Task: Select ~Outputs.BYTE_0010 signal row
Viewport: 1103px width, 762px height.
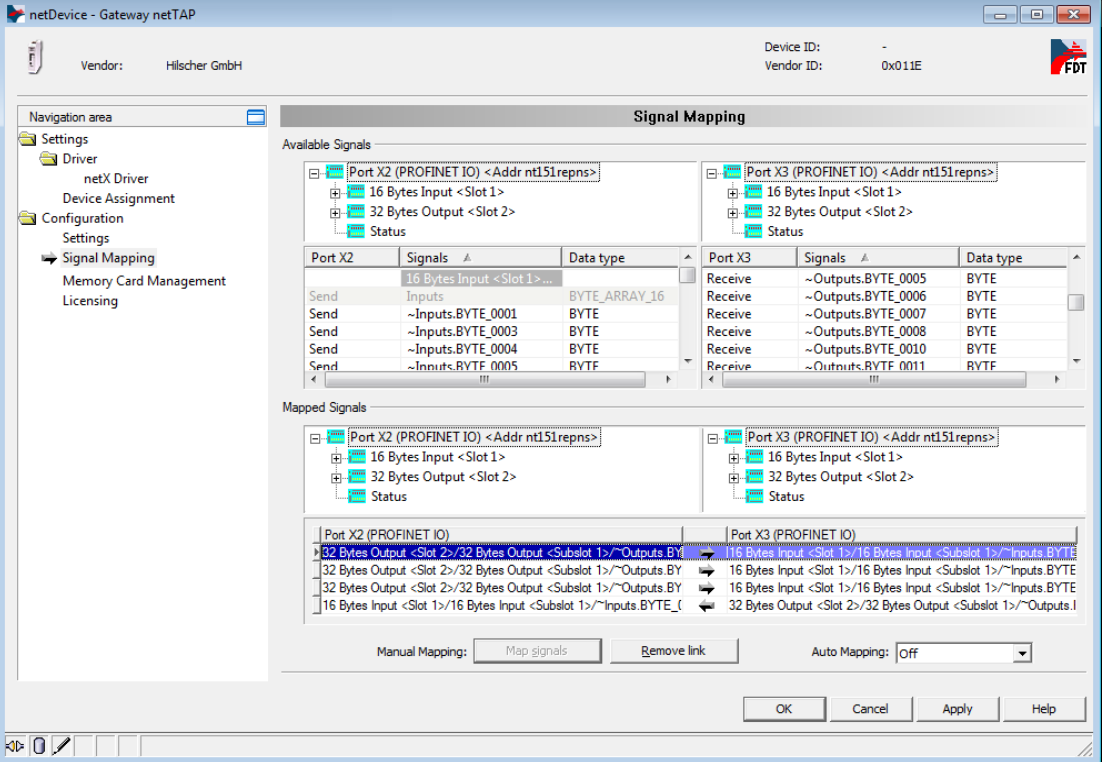Action: [885, 349]
